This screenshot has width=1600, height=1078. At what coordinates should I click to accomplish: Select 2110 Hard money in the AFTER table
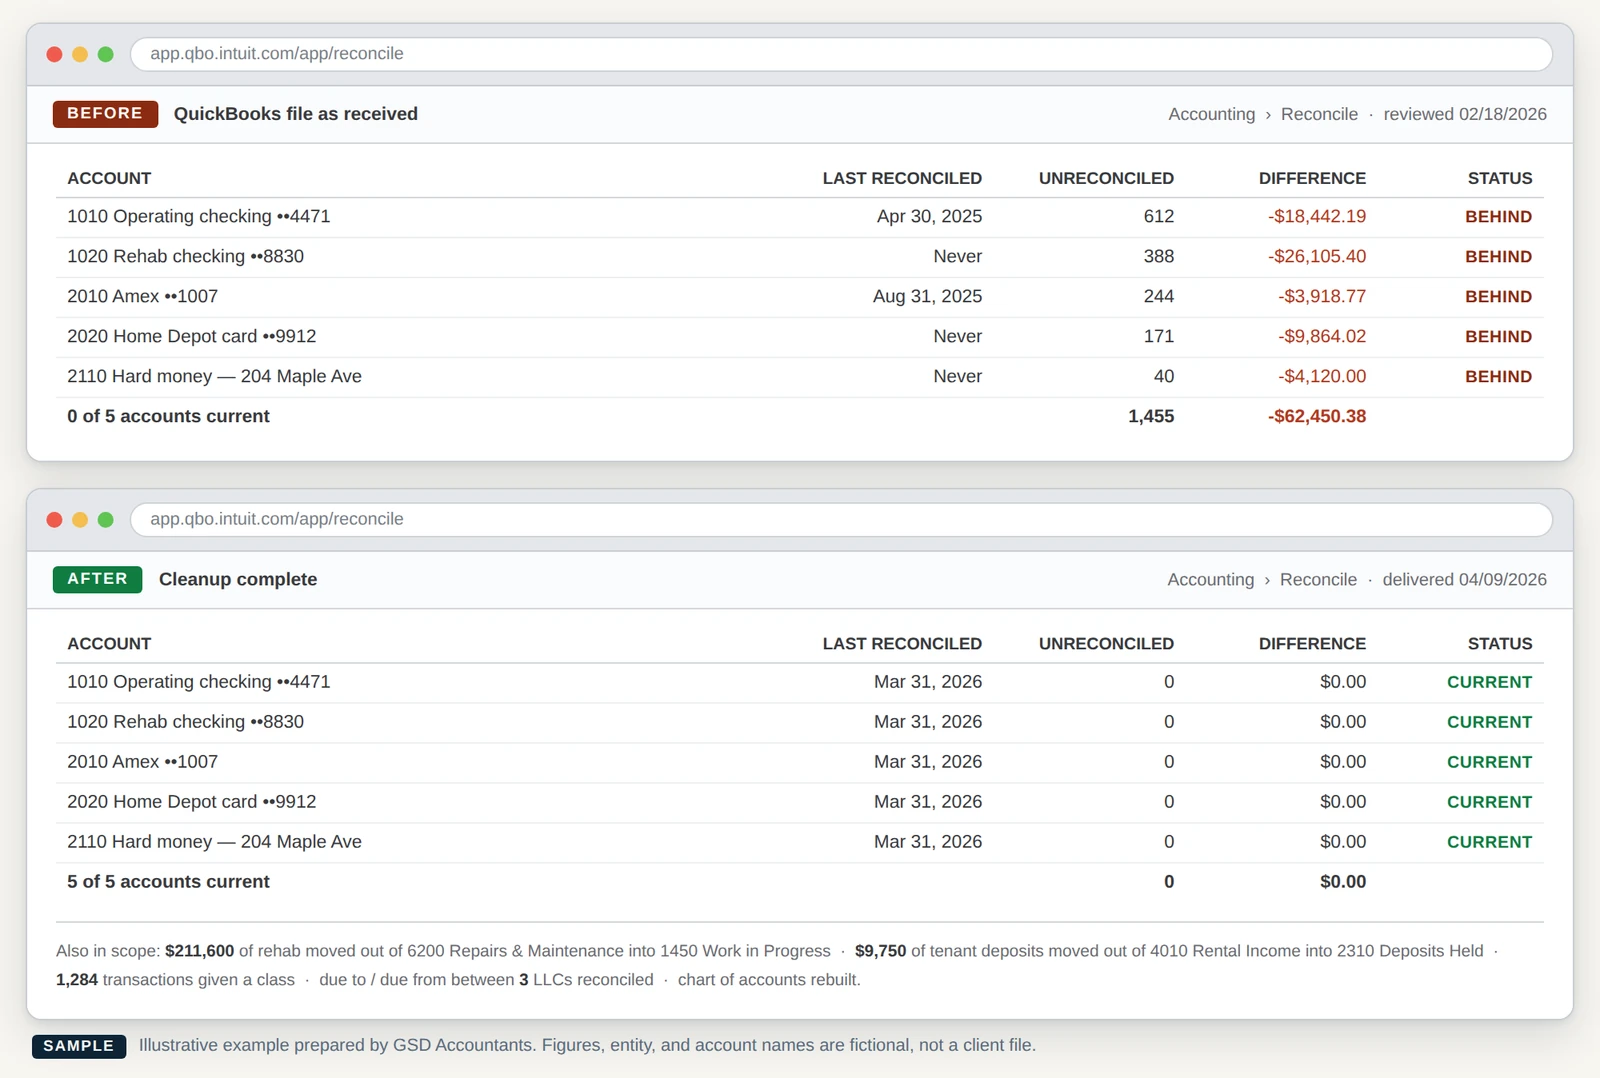tap(214, 841)
